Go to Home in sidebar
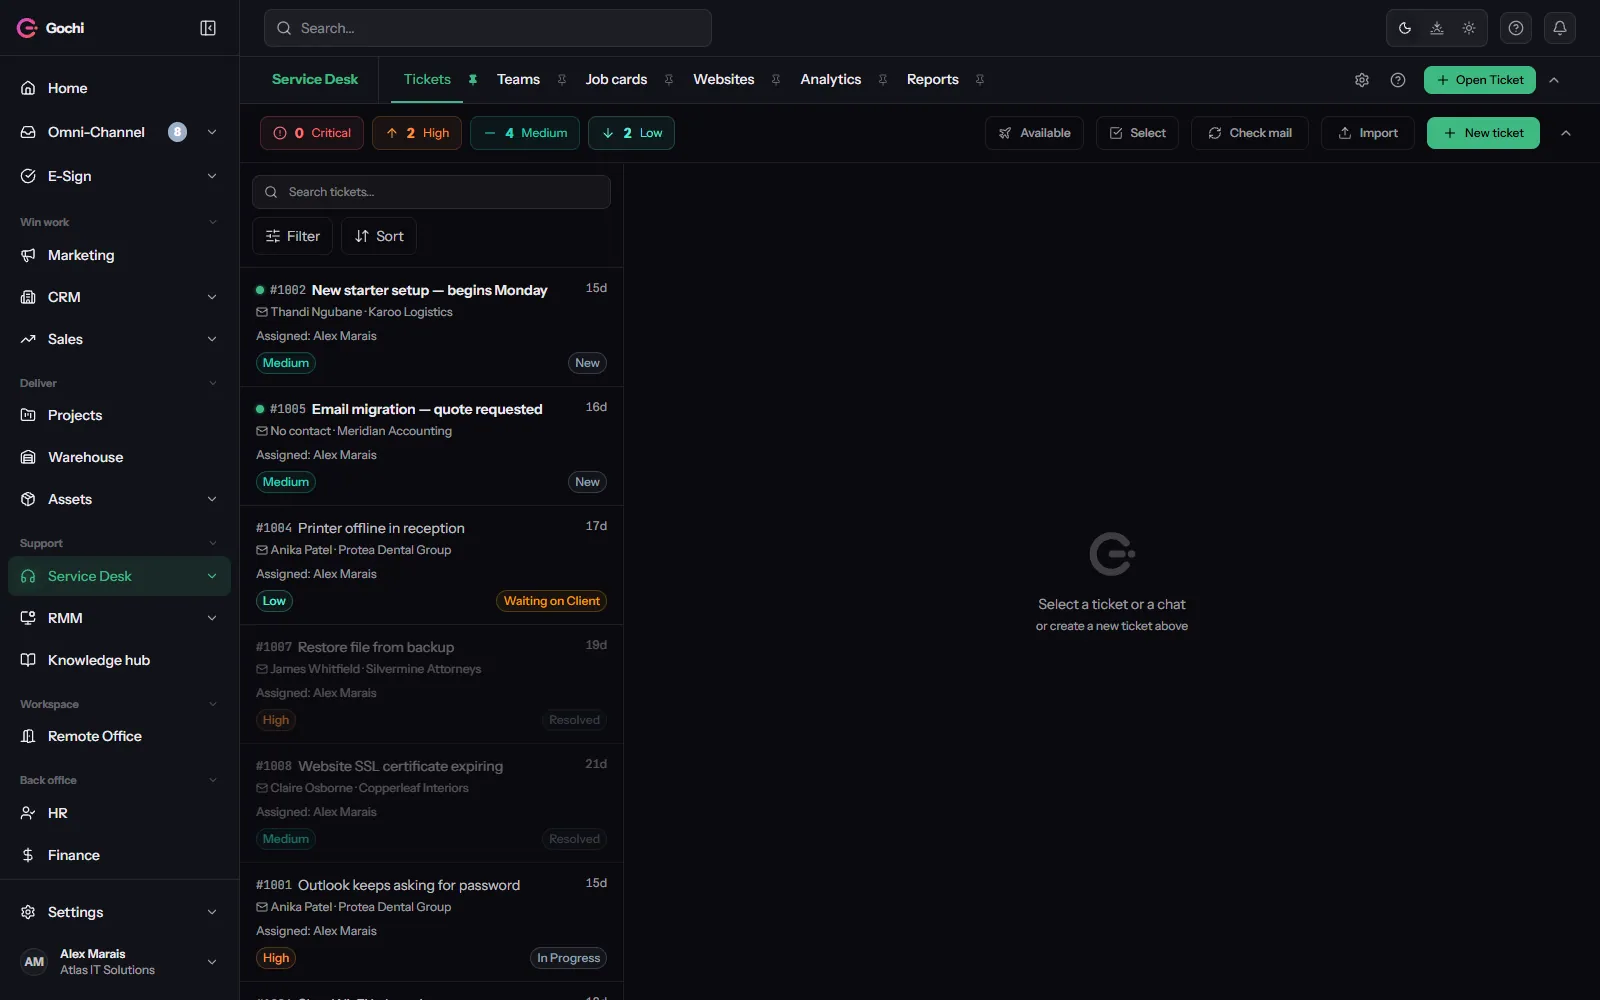The width and height of the screenshot is (1600, 1000). point(119,88)
